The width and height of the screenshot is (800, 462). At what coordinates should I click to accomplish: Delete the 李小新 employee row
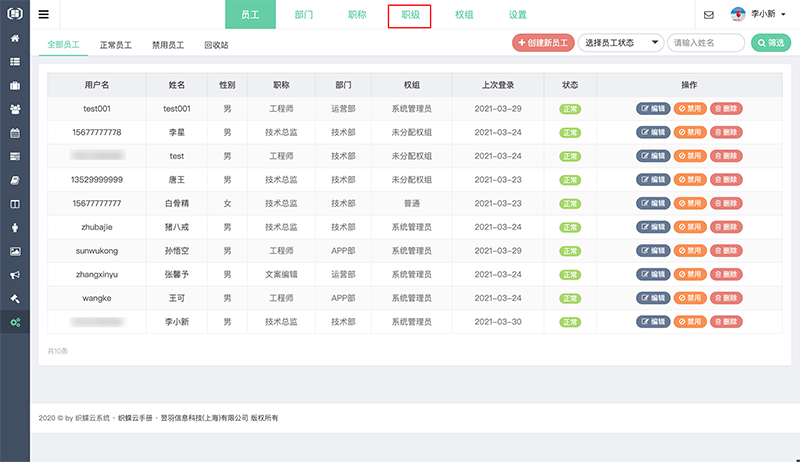pyautogui.click(x=726, y=322)
